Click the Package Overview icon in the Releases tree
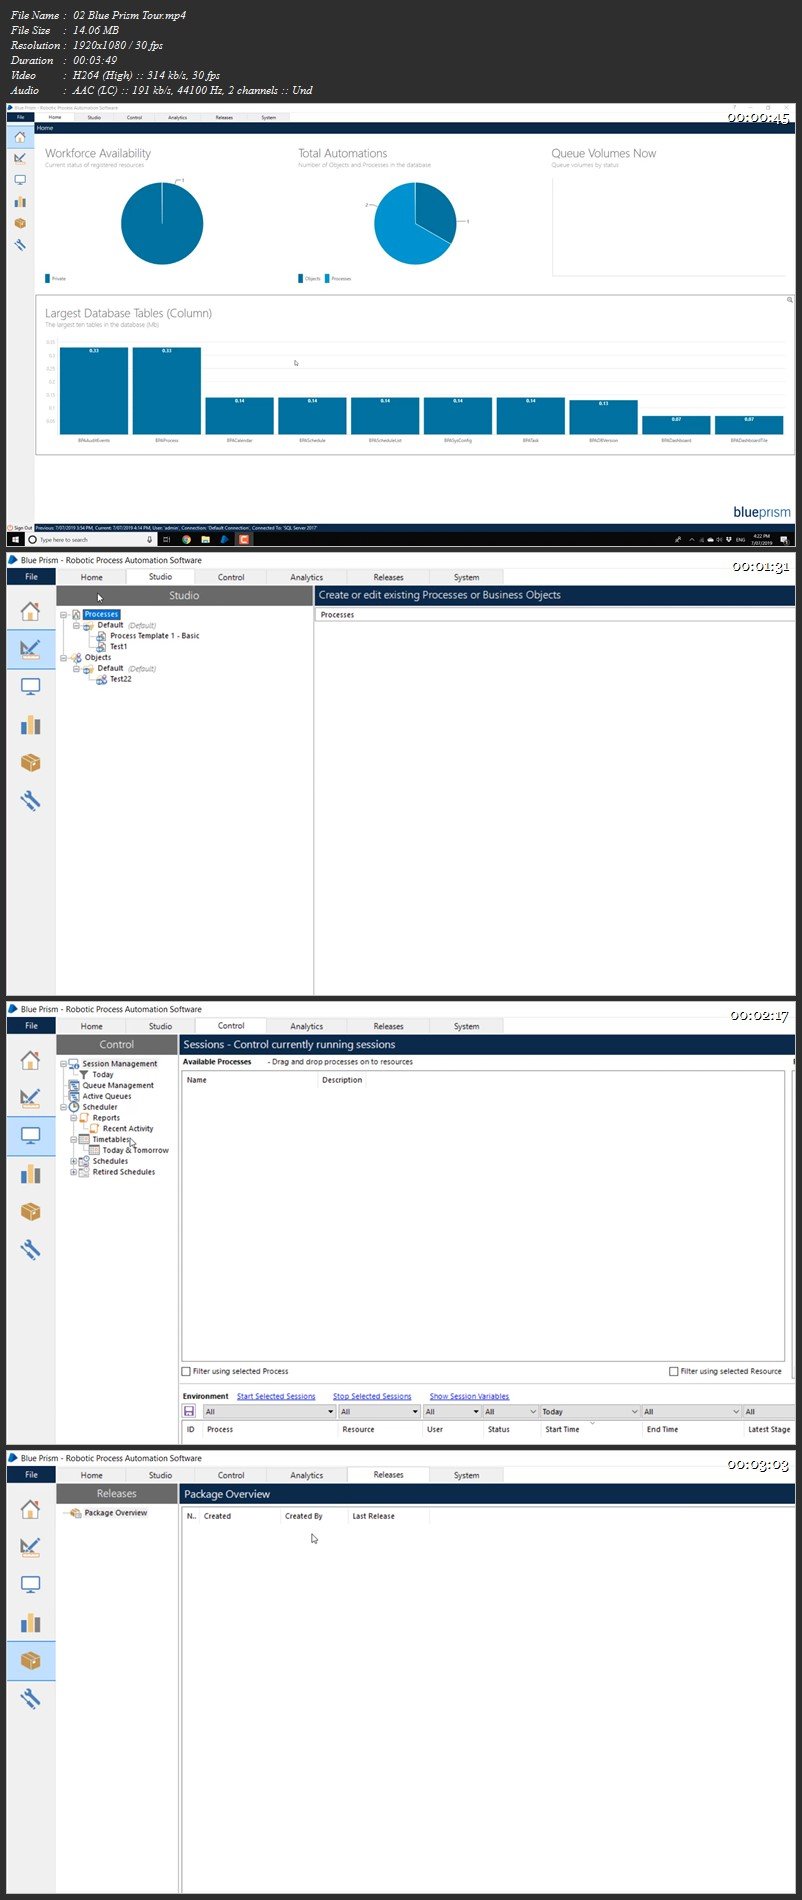 coord(76,1513)
